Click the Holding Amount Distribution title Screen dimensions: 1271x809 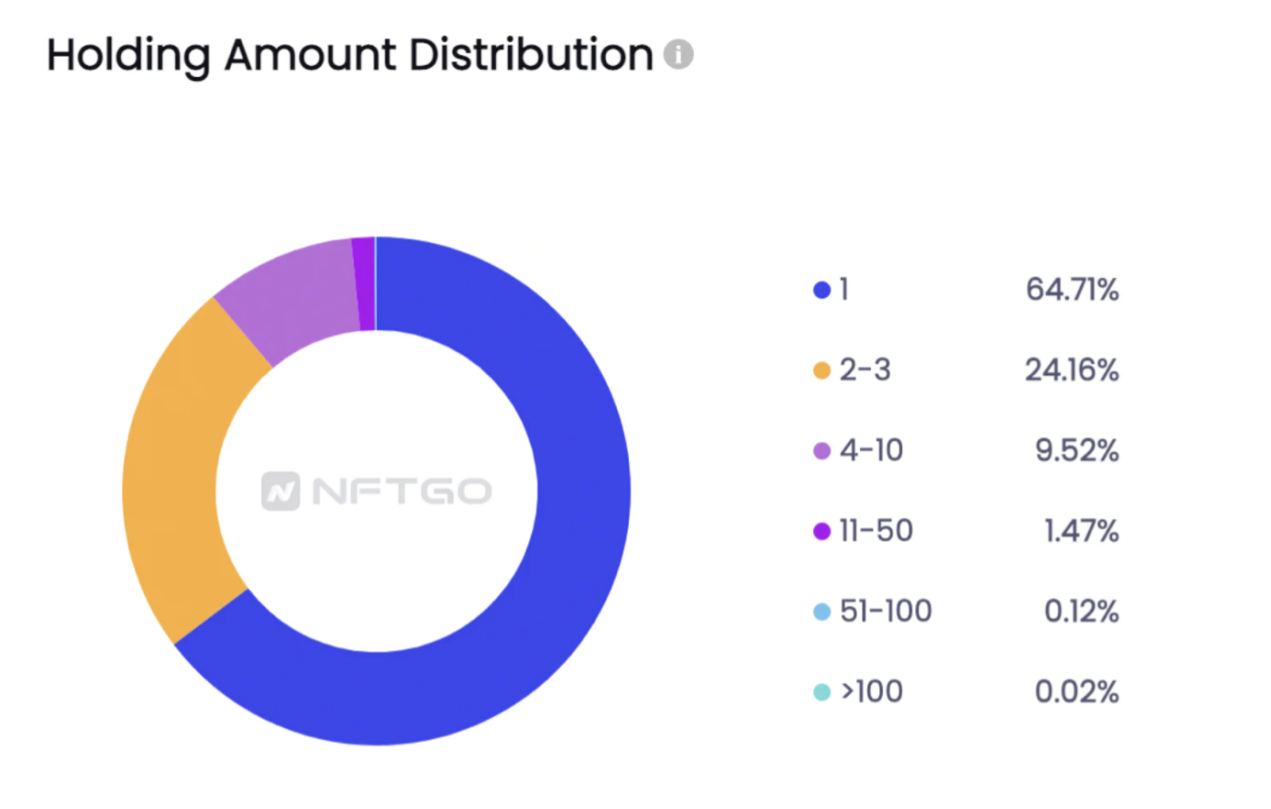coord(350,55)
